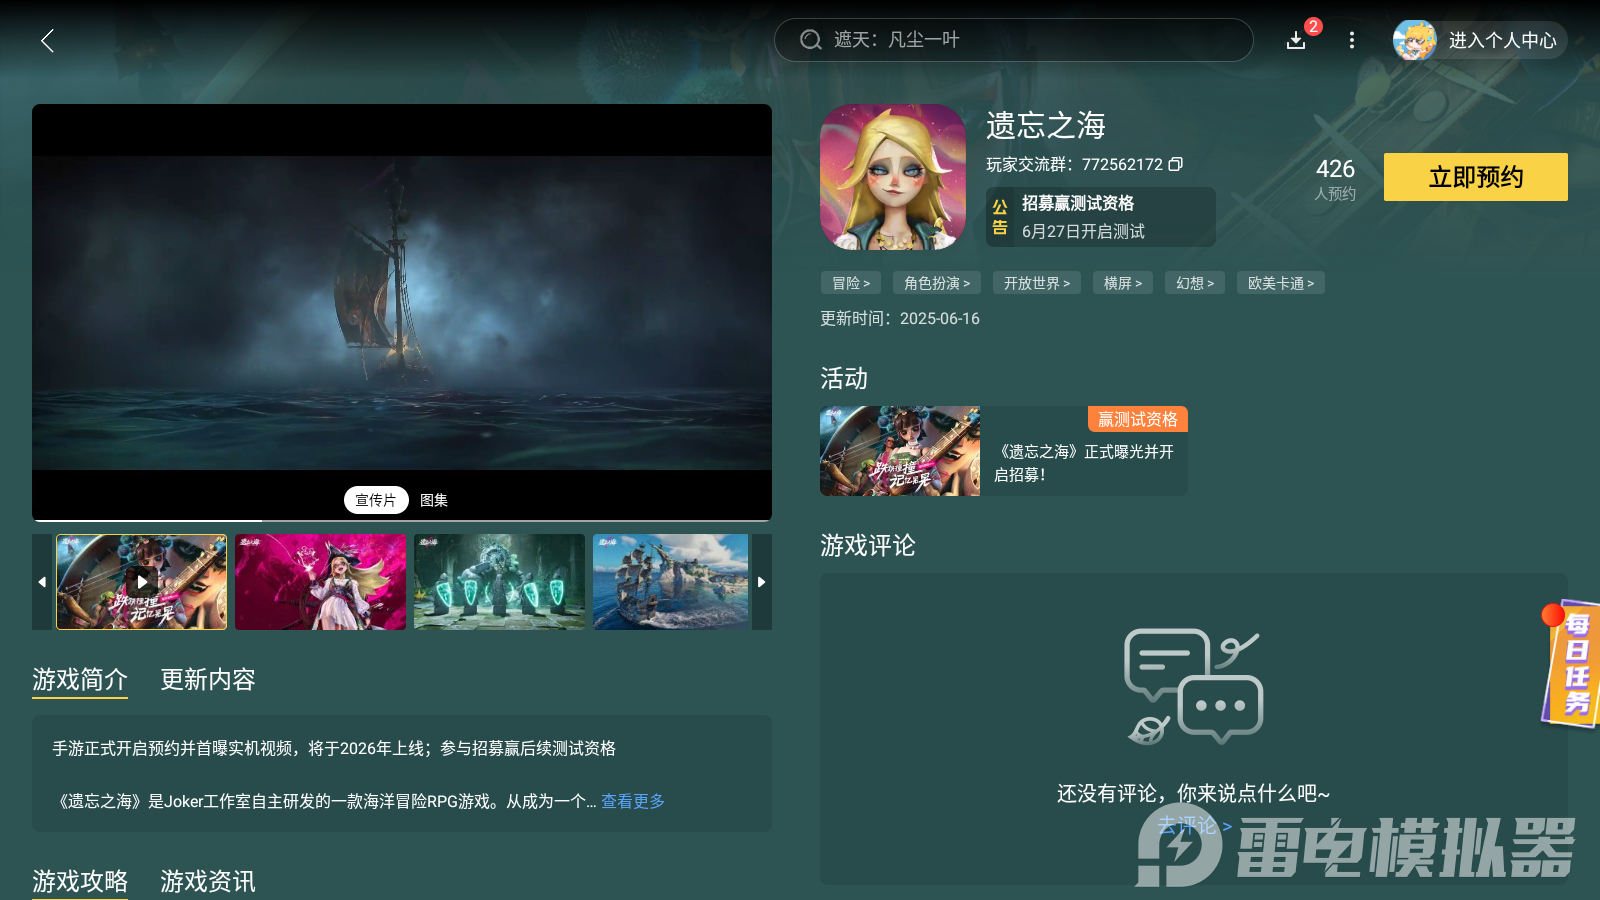Click the user avatar near 进入个人中心

(1414, 41)
